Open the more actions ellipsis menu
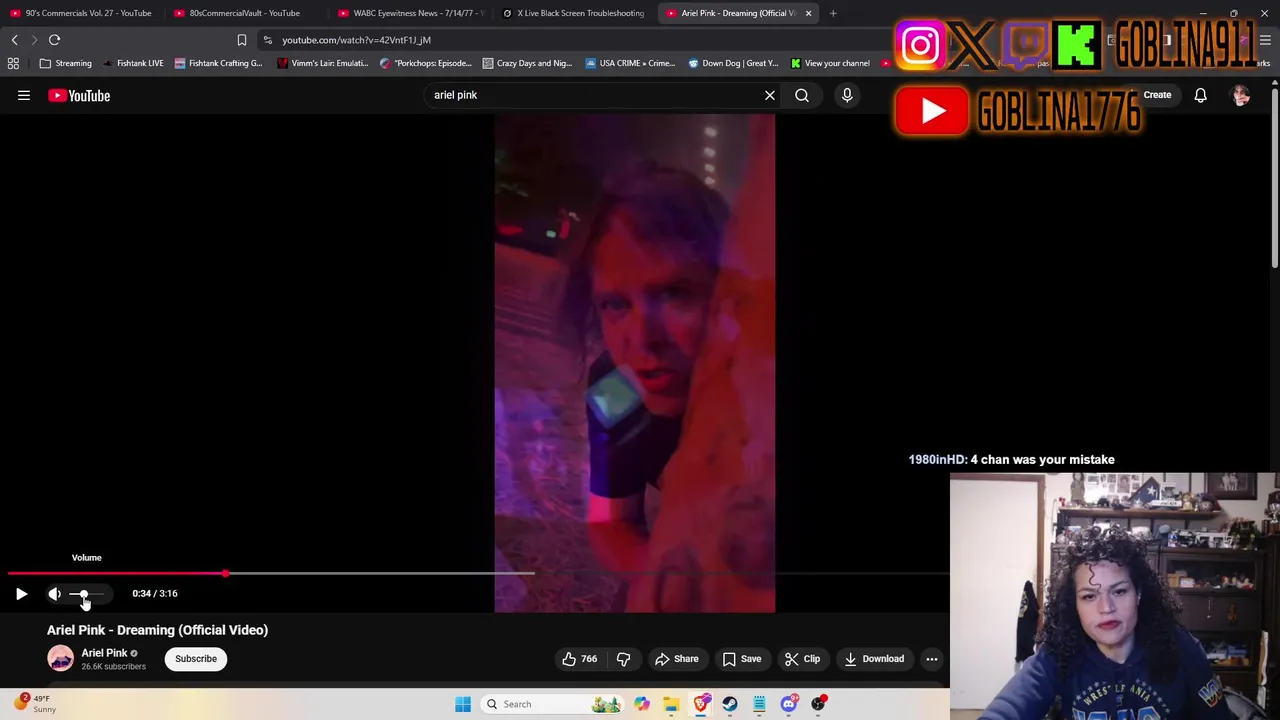The image size is (1280, 720). (x=932, y=659)
